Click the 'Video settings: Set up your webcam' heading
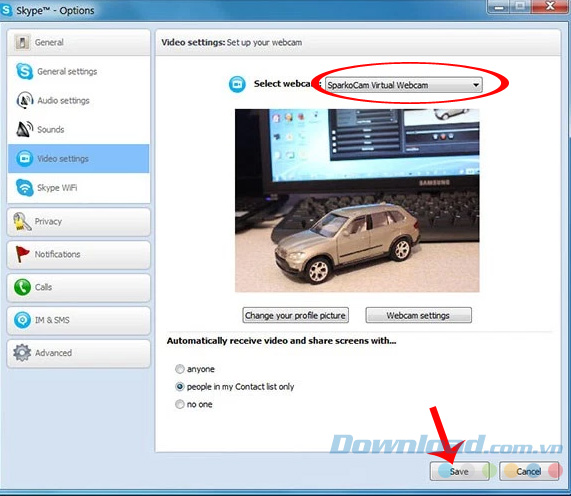 232,42
